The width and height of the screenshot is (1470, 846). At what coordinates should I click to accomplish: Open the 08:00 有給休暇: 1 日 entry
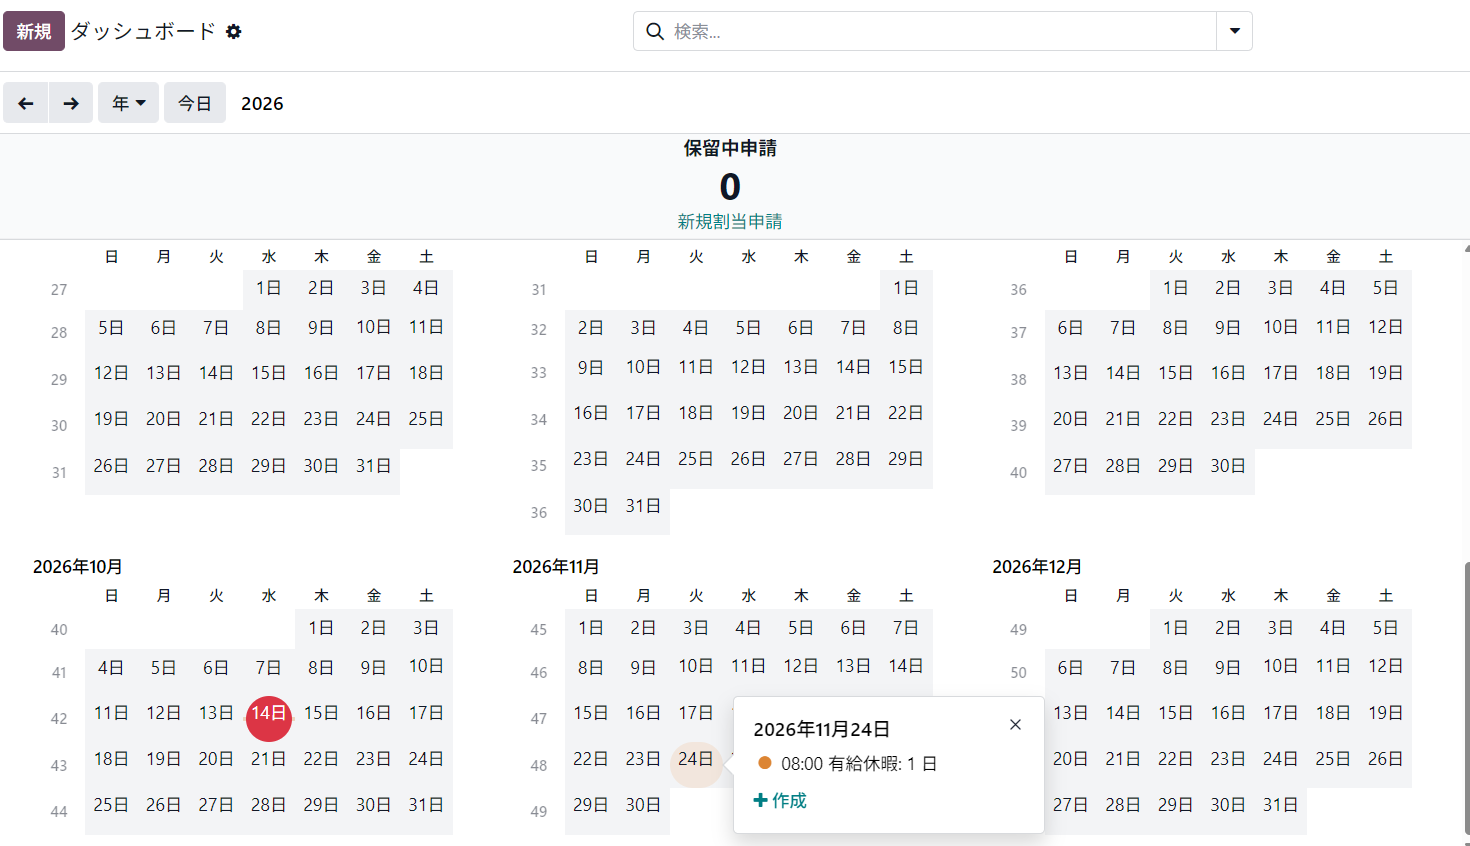pyautogui.click(x=848, y=763)
